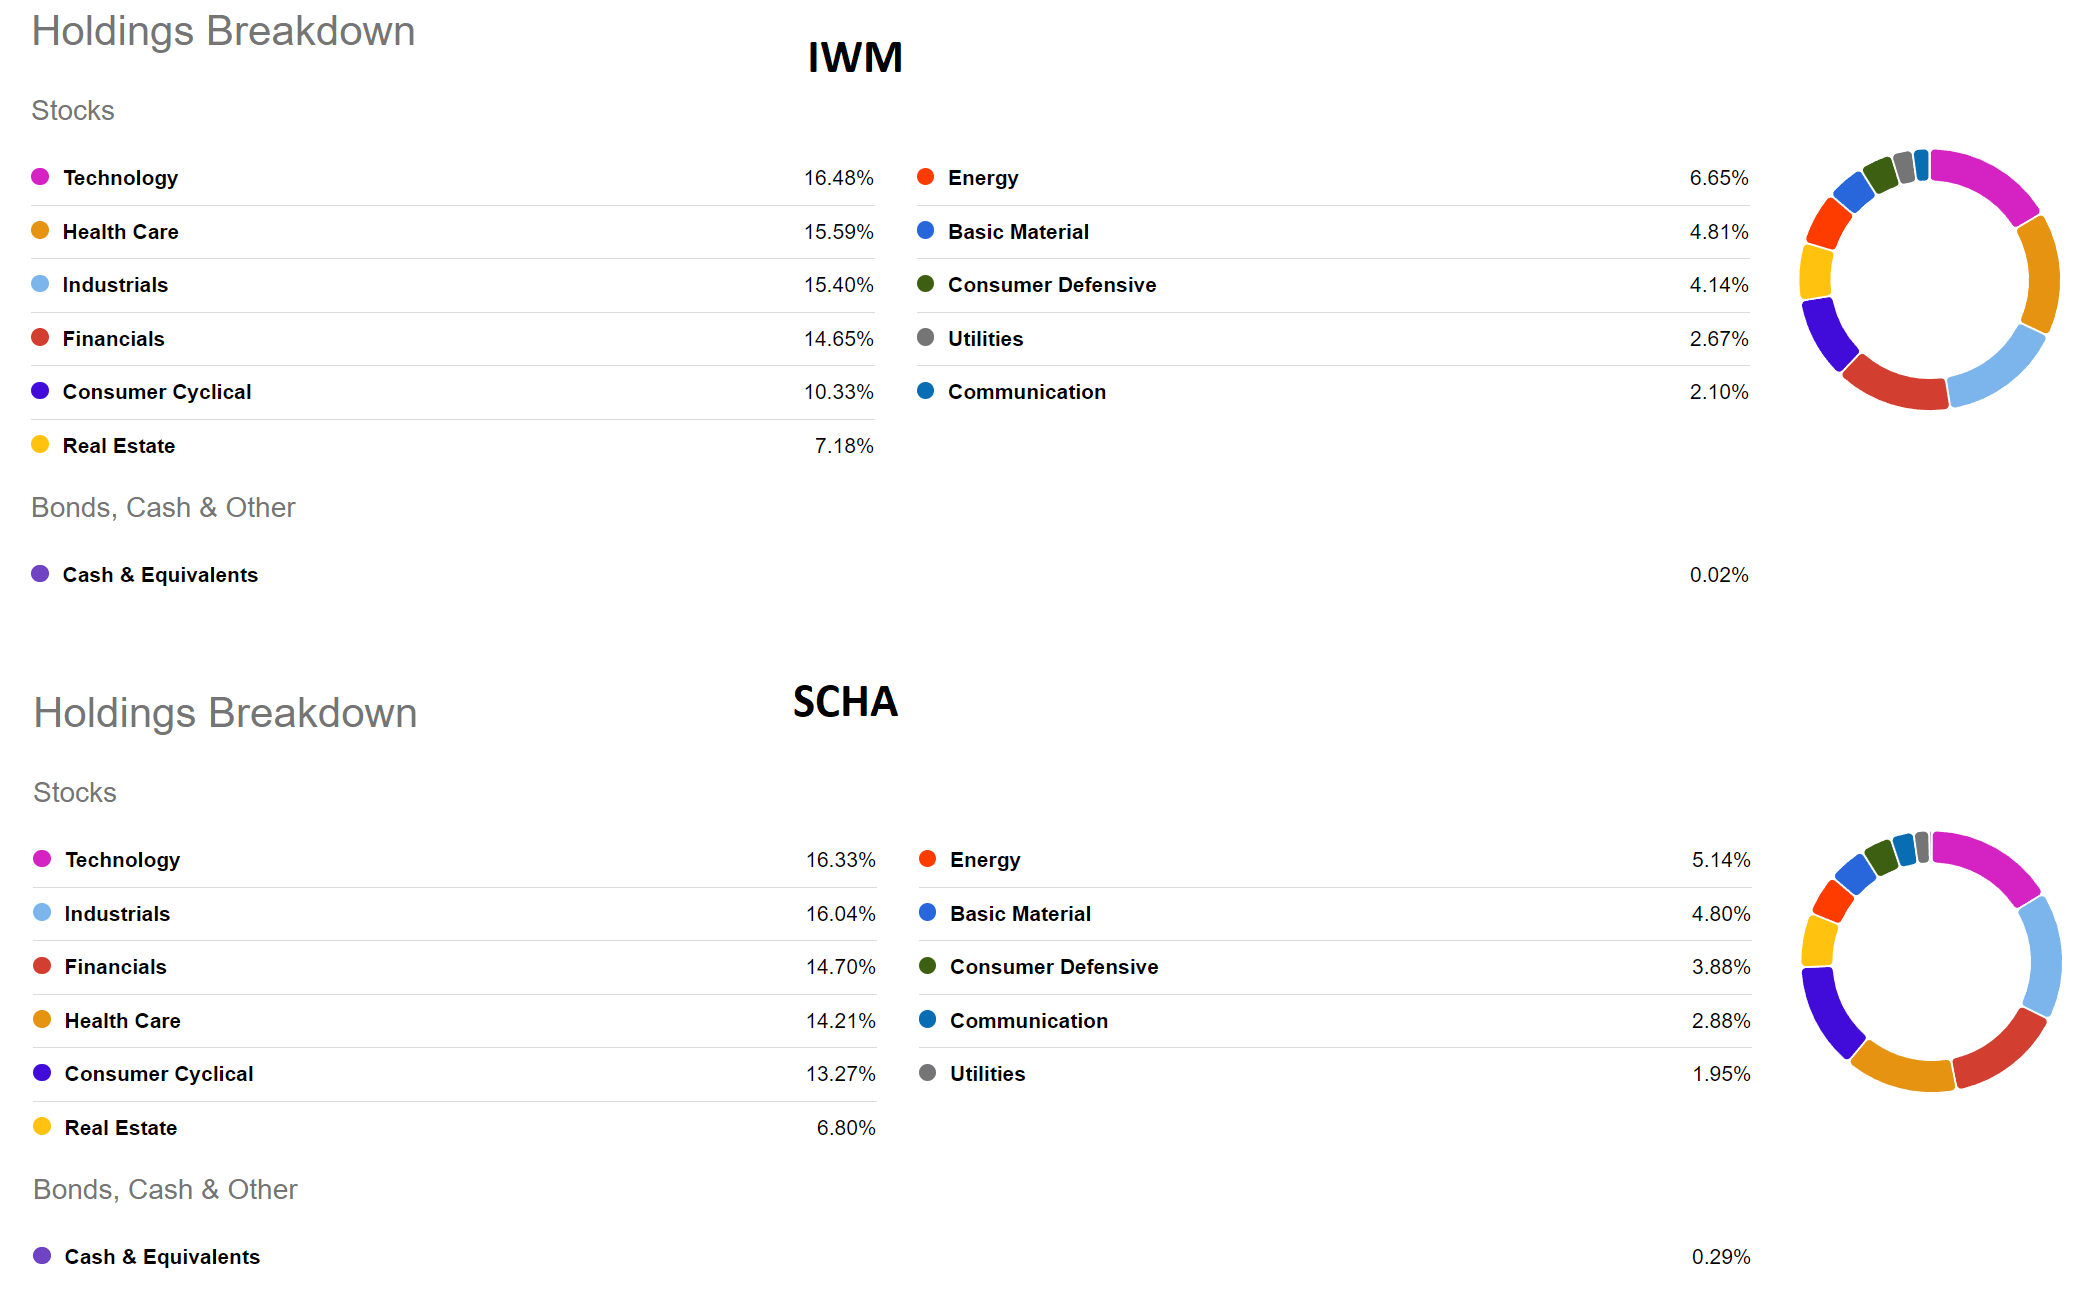The height and width of the screenshot is (1304, 2098).
Task: Click the yellow Real Estate dot under IWM
Action: (x=40, y=444)
